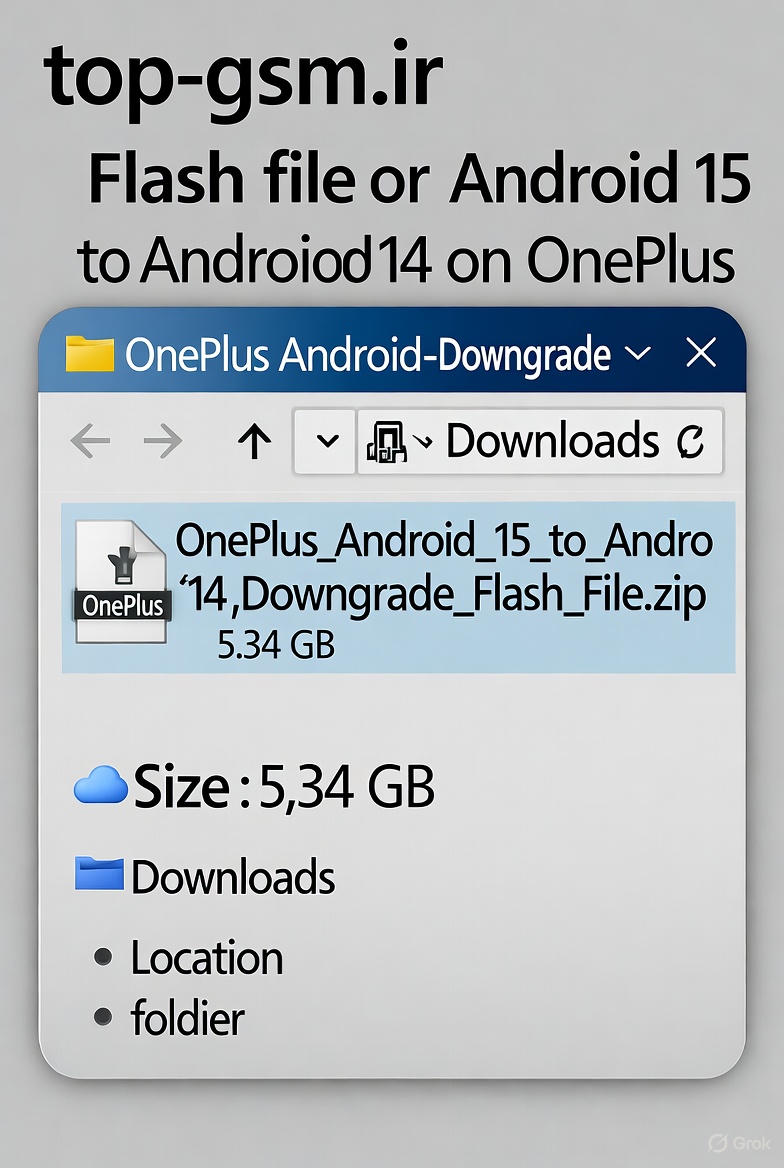The image size is (784, 1168).
Task: Go forward with the right arrow
Action: [162, 441]
